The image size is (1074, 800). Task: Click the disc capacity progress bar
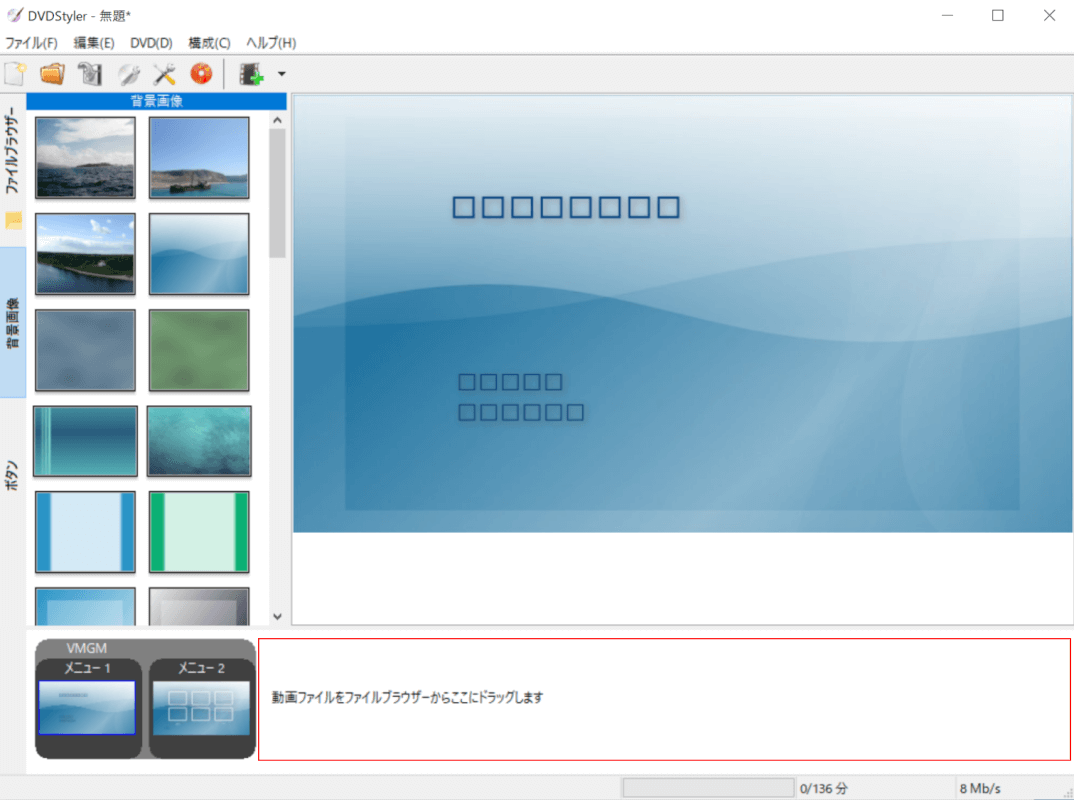(708, 788)
